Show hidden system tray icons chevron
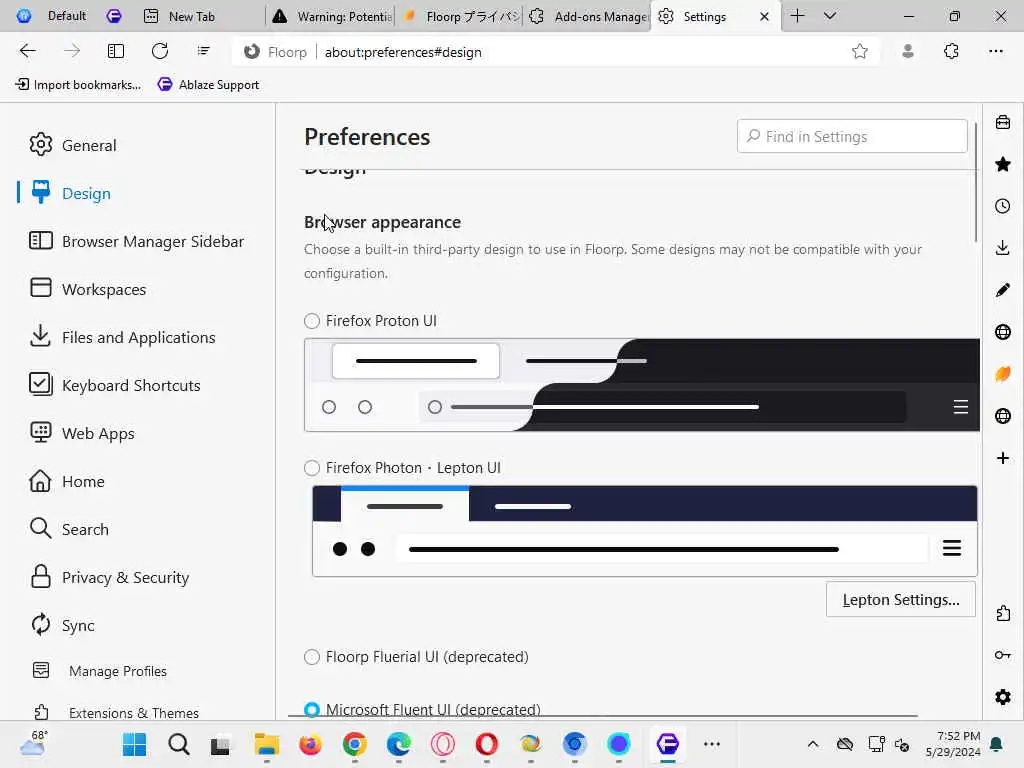This screenshot has width=1024, height=768. coord(812,744)
